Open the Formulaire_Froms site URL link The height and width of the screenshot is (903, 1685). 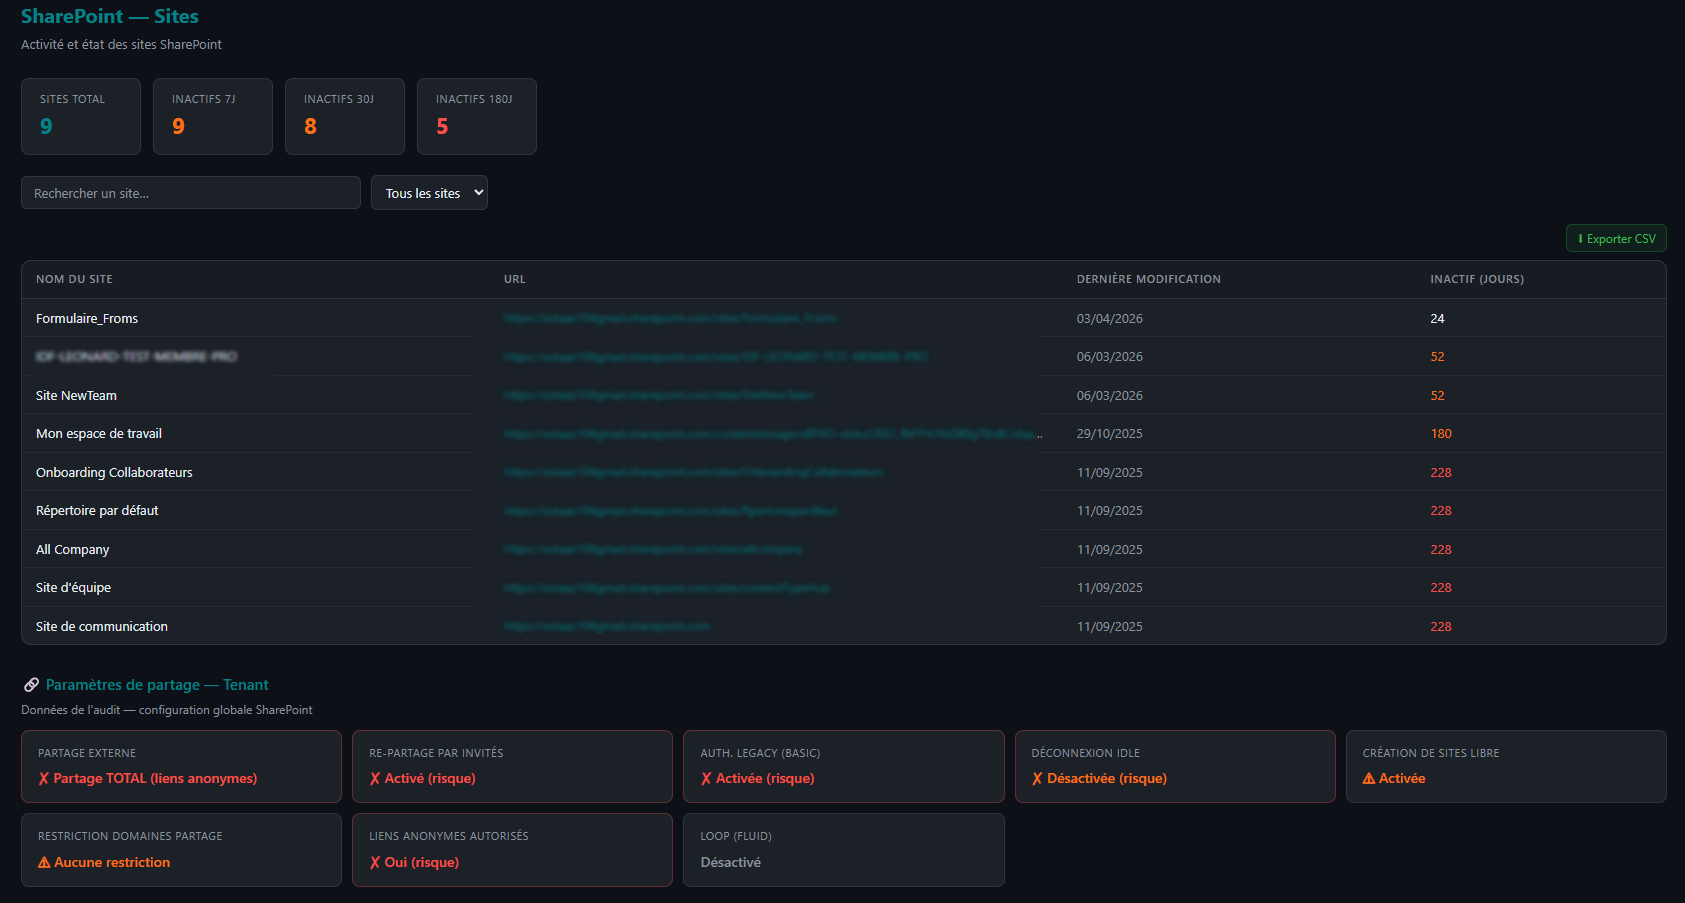coord(670,318)
